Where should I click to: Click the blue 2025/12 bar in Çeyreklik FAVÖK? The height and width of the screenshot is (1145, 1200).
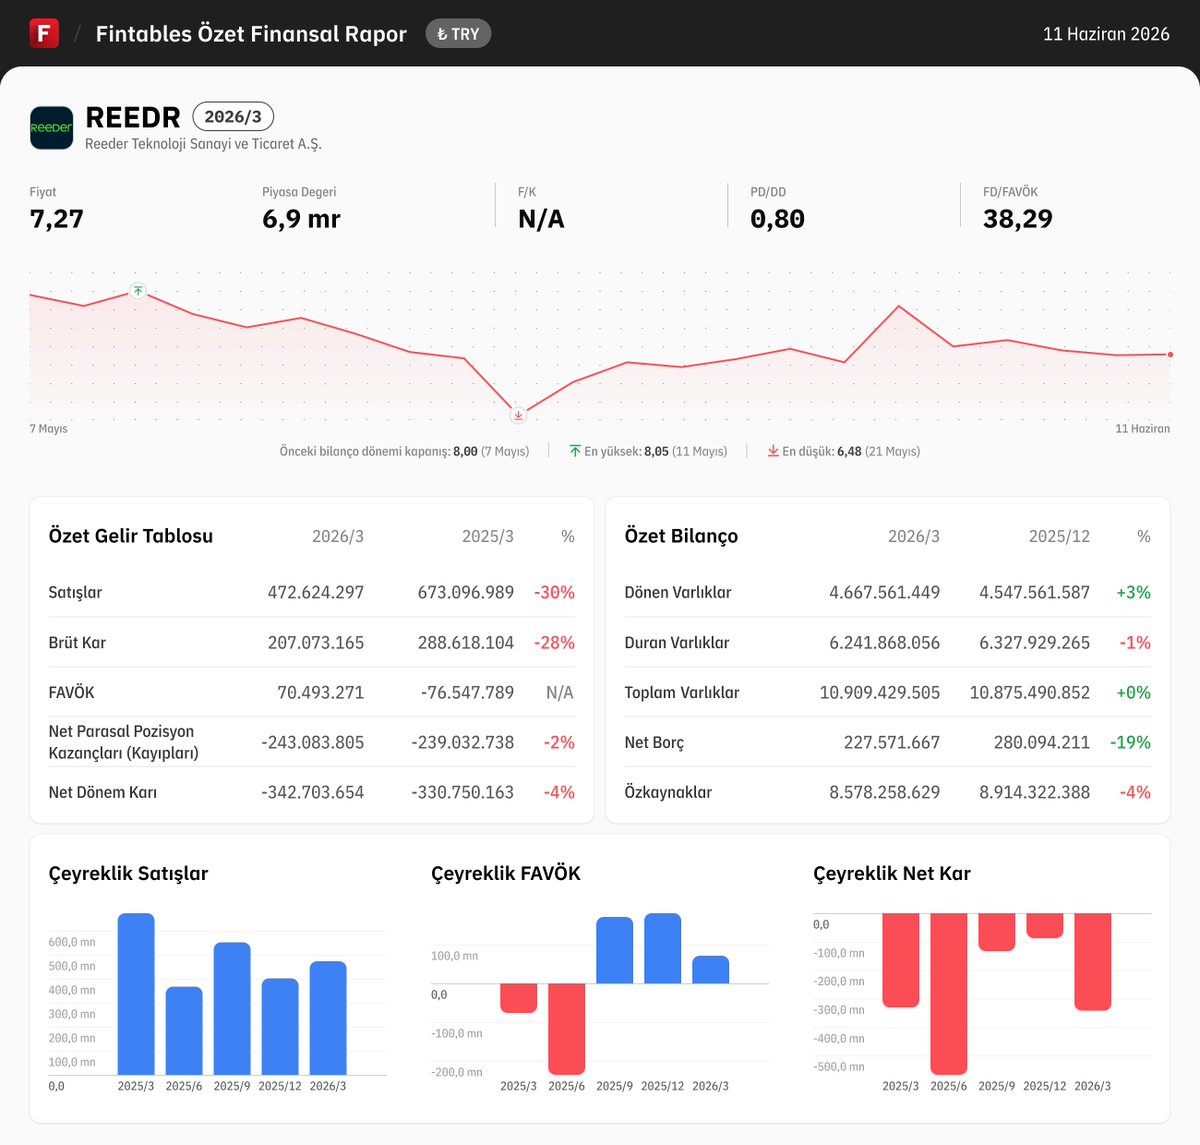click(x=662, y=948)
